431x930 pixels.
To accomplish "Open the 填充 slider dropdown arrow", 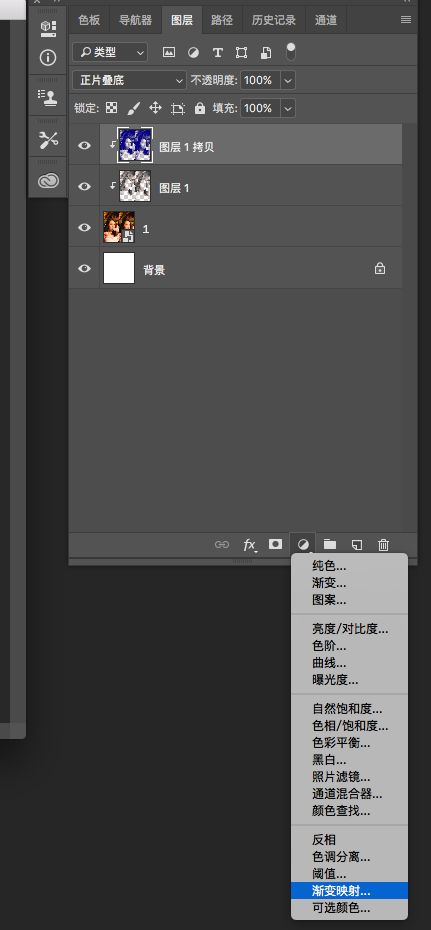I will tap(288, 108).
